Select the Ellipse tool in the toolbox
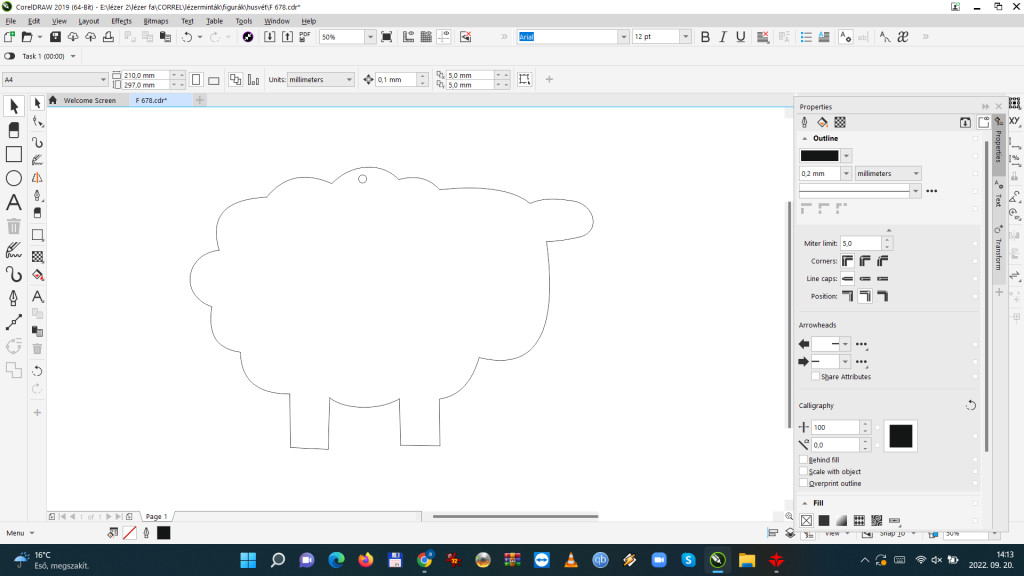The width and height of the screenshot is (1024, 576). point(14,178)
